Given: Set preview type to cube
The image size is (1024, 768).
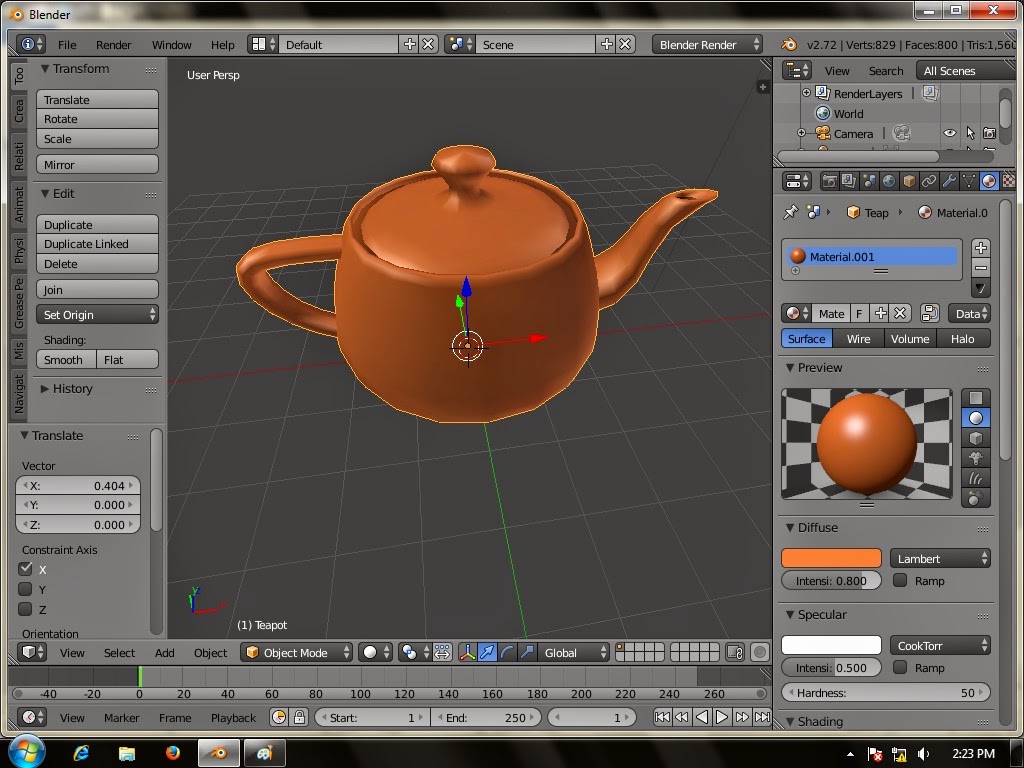Looking at the screenshot, I should tap(976, 438).
